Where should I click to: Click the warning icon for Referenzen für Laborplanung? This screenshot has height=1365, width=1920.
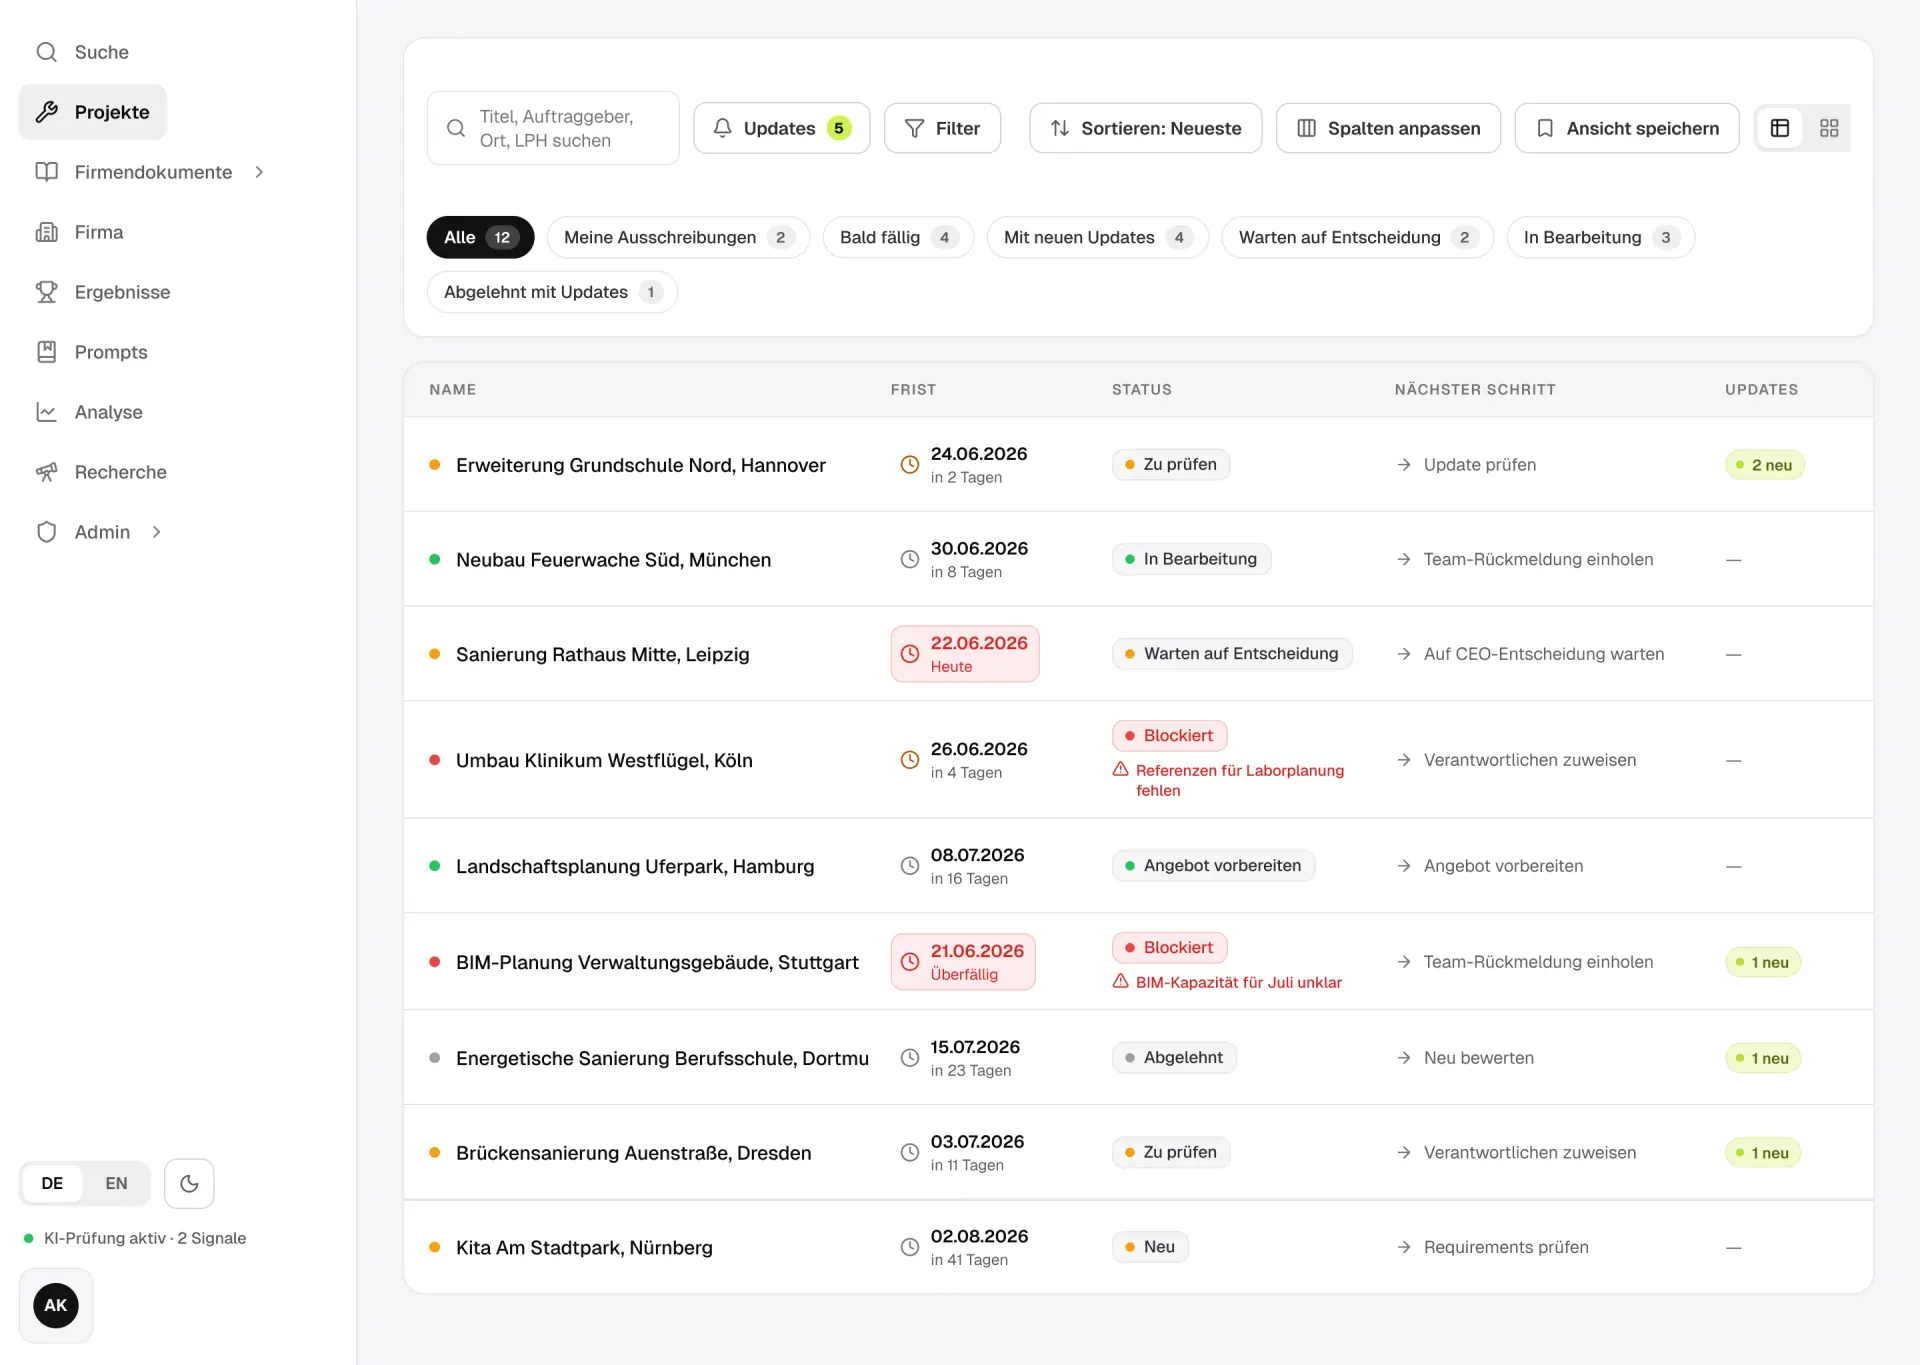click(x=1121, y=769)
